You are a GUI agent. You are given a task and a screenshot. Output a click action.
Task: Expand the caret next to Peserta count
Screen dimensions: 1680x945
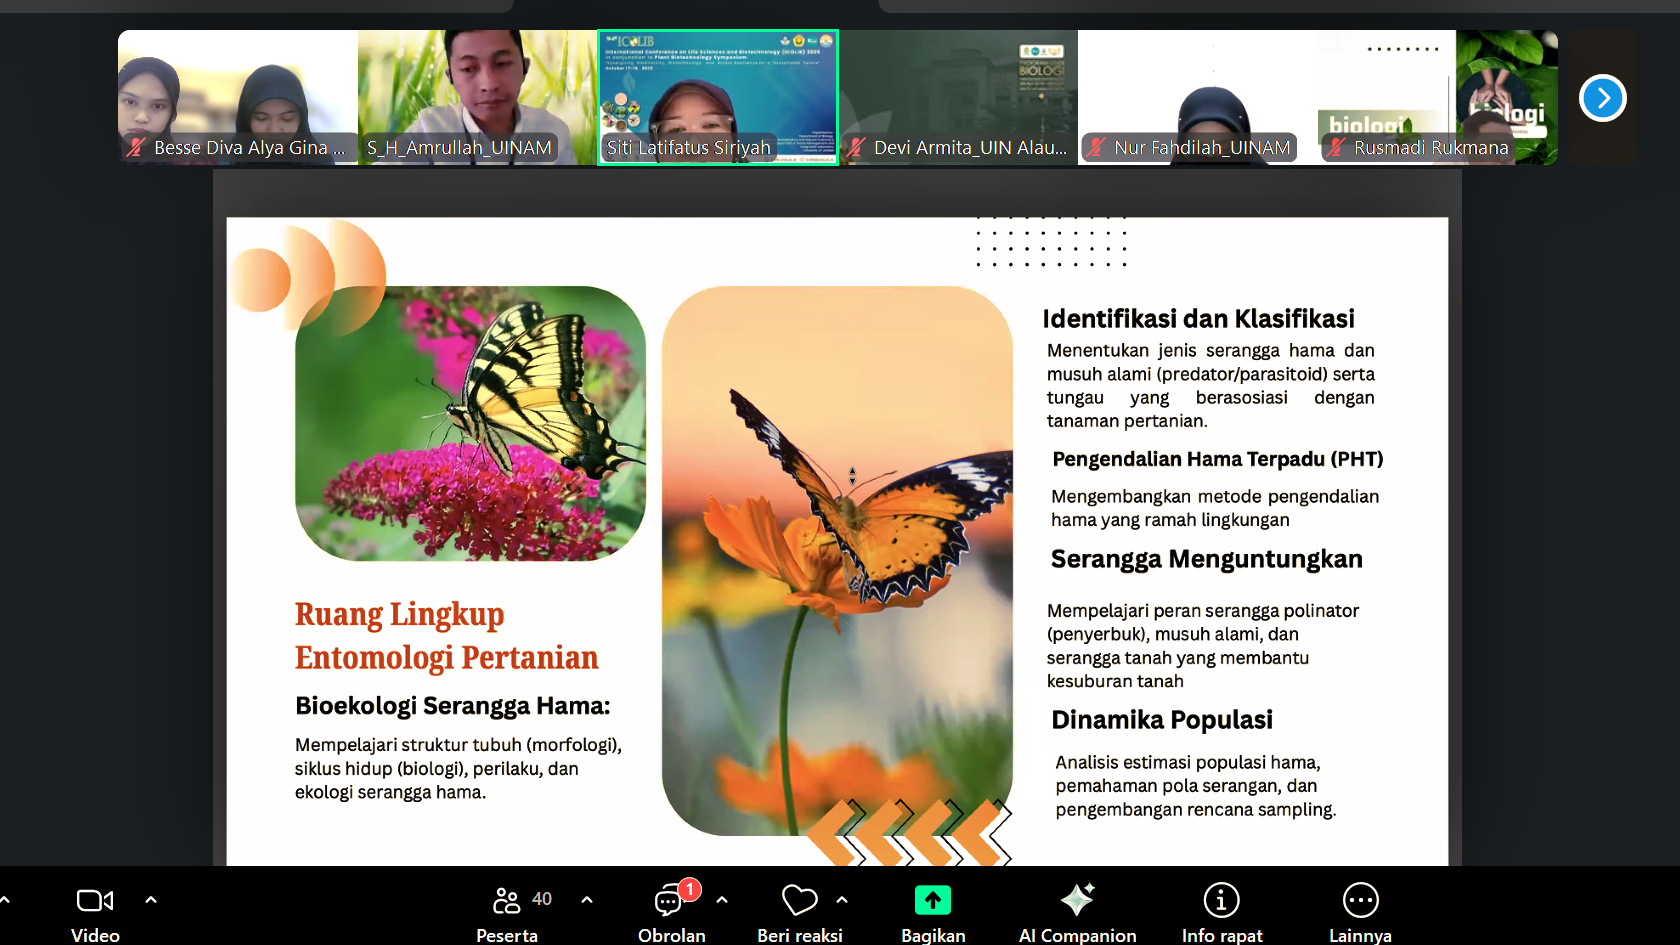click(587, 900)
